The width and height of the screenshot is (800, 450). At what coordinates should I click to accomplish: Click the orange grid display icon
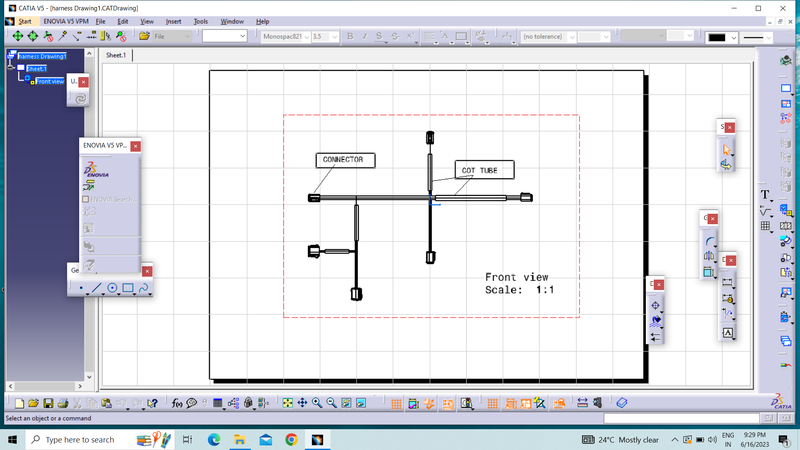pyautogui.click(x=396, y=404)
